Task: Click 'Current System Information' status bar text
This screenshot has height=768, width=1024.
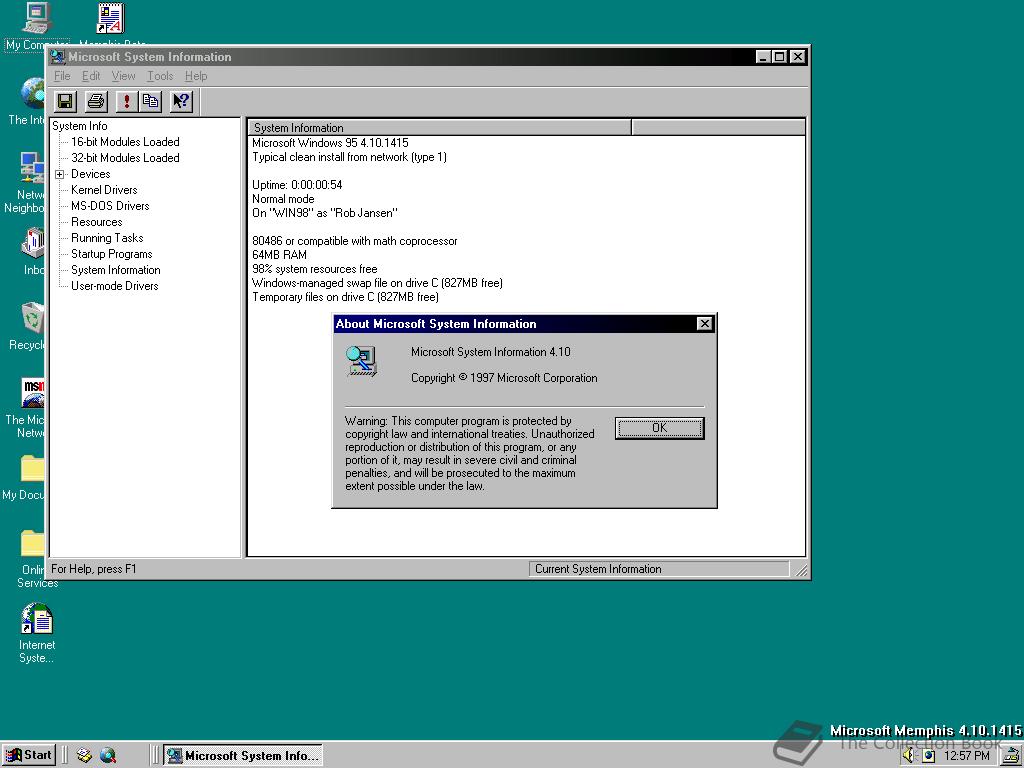Action: pos(598,569)
